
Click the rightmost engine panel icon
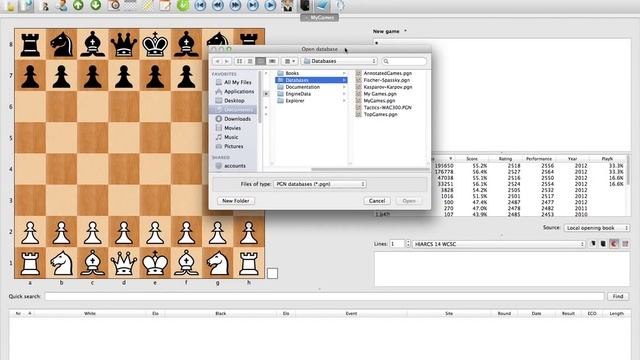(x=625, y=244)
